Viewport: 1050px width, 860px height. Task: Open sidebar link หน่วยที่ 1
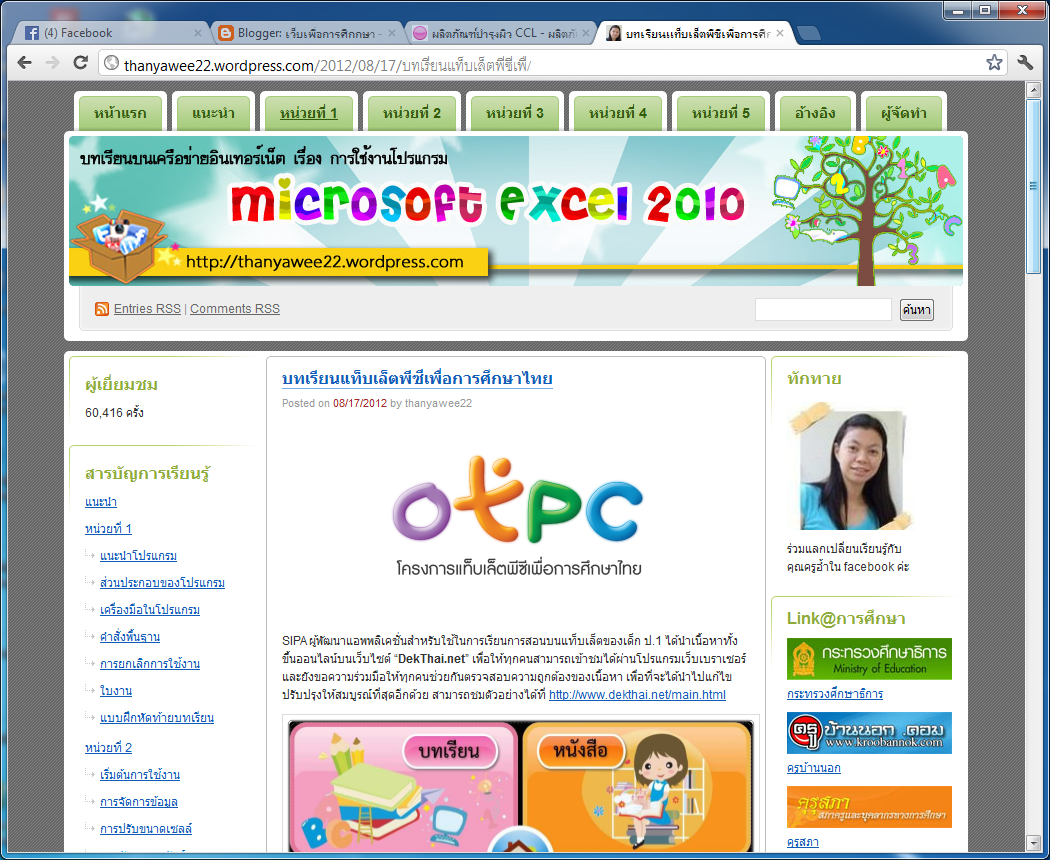click(108, 528)
